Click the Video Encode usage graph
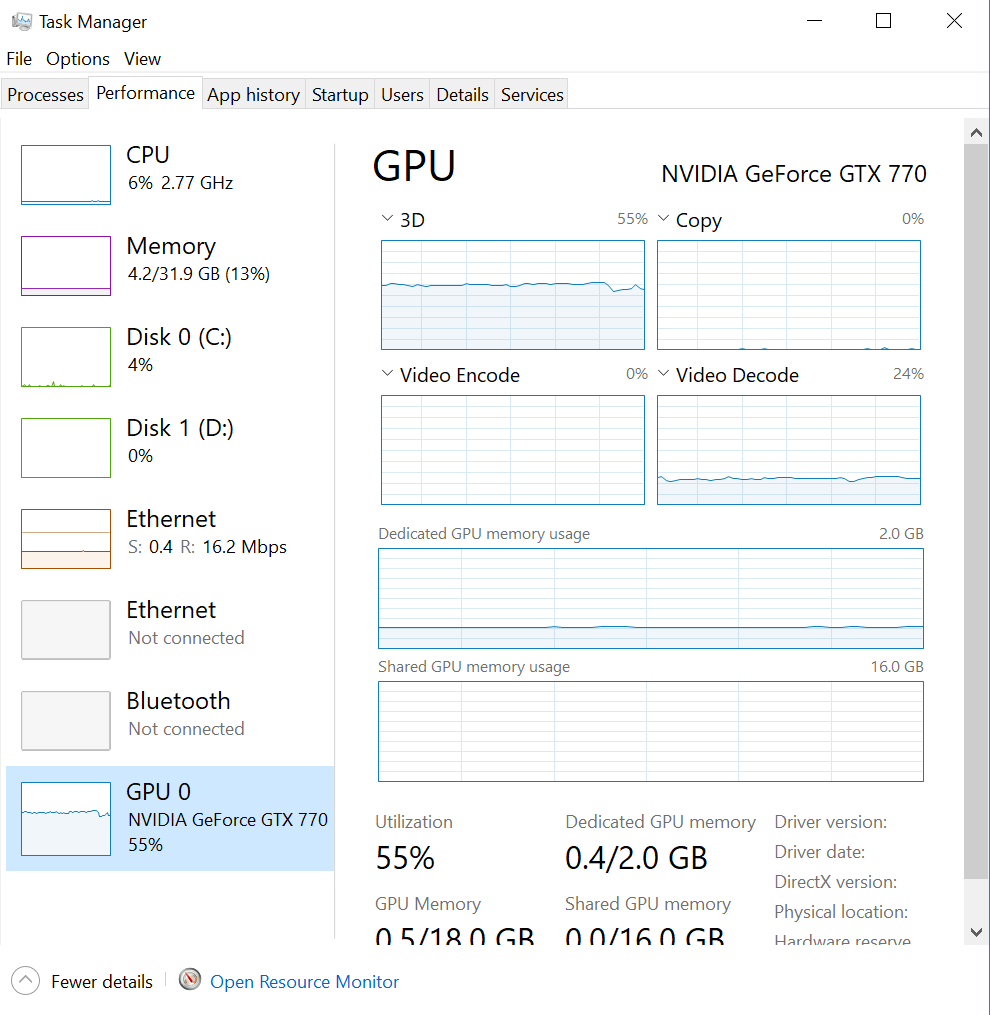 (513, 450)
